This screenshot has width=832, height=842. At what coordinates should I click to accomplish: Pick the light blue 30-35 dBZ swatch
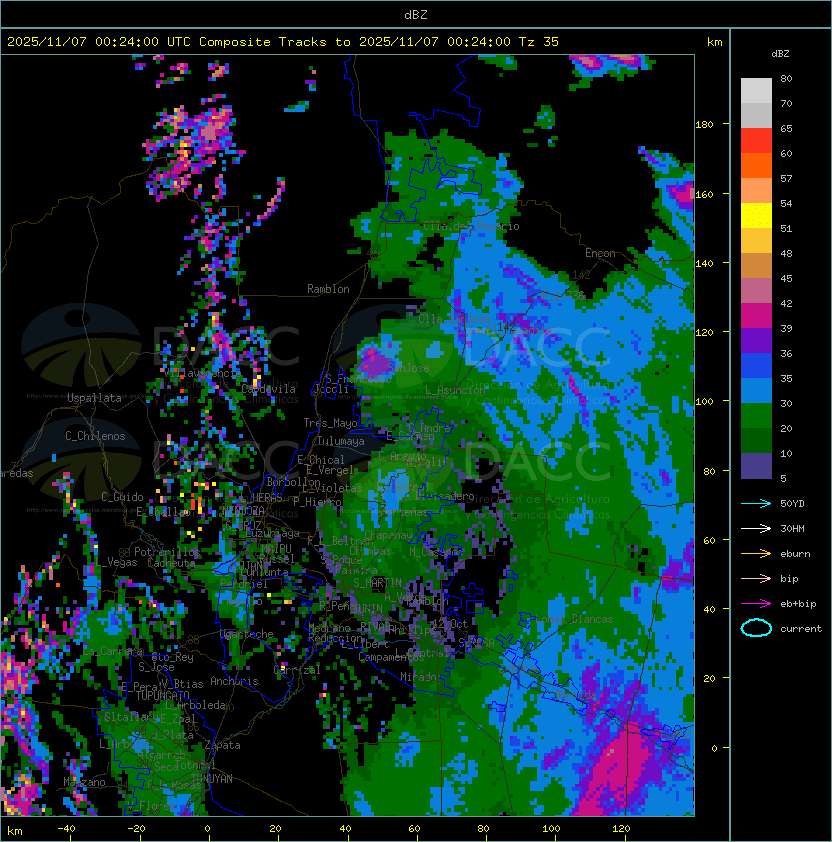pyautogui.click(x=756, y=391)
